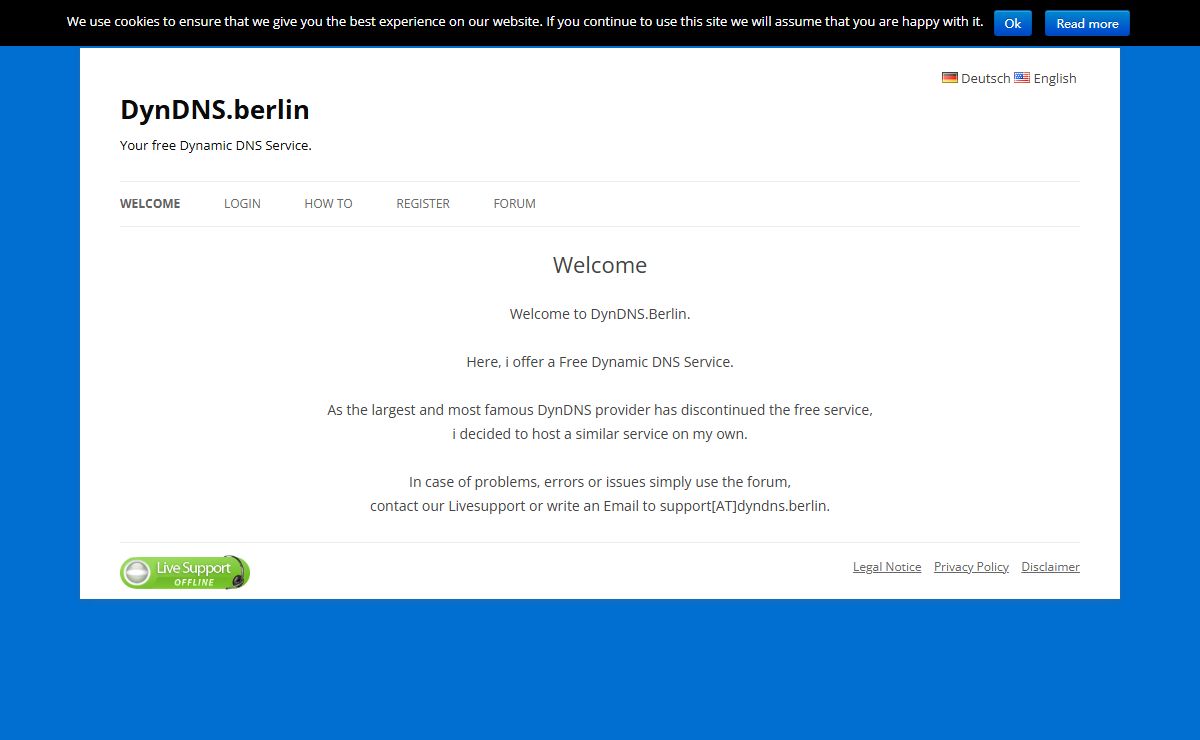
Task: Open the LOGIN menu item
Action: point(242,203)
